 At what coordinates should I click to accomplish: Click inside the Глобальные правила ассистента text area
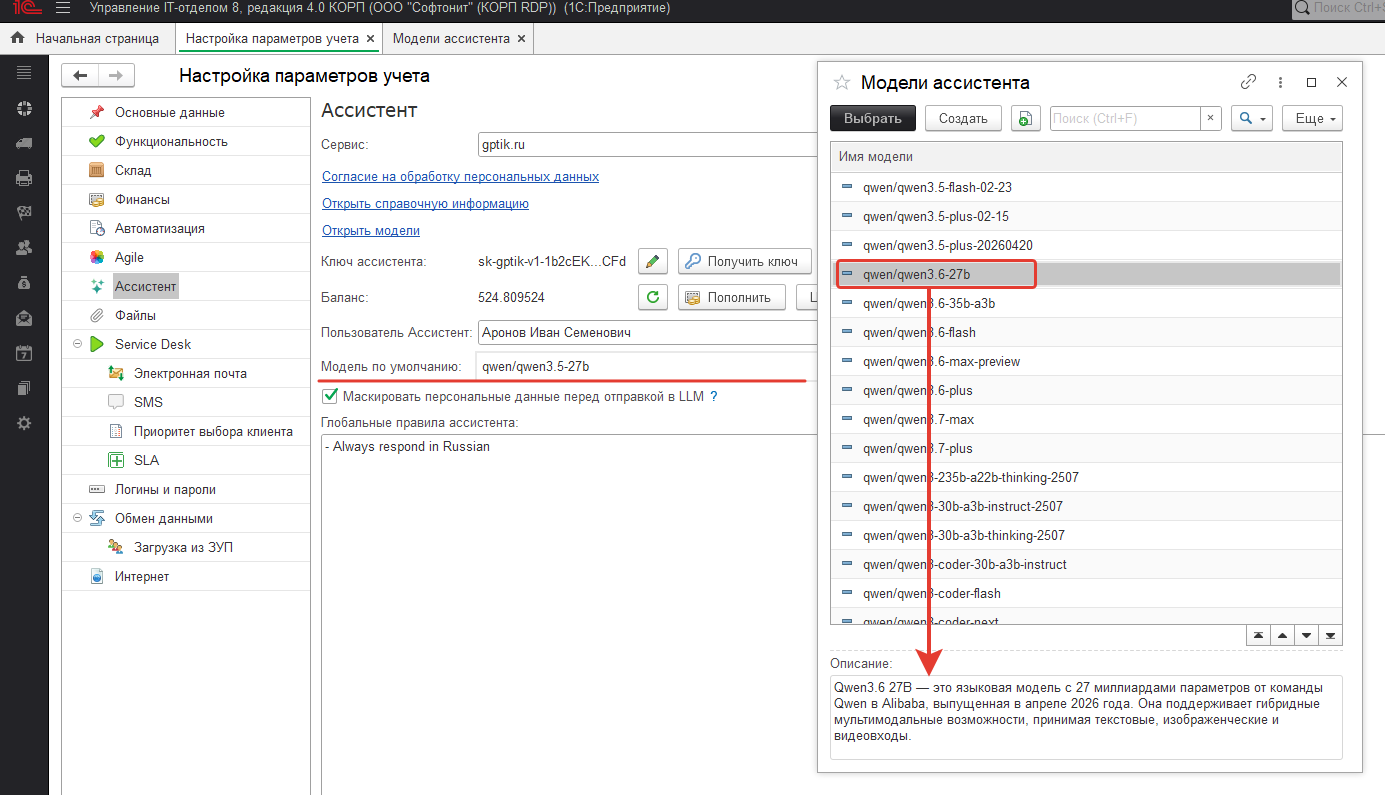tap(568, 614)
